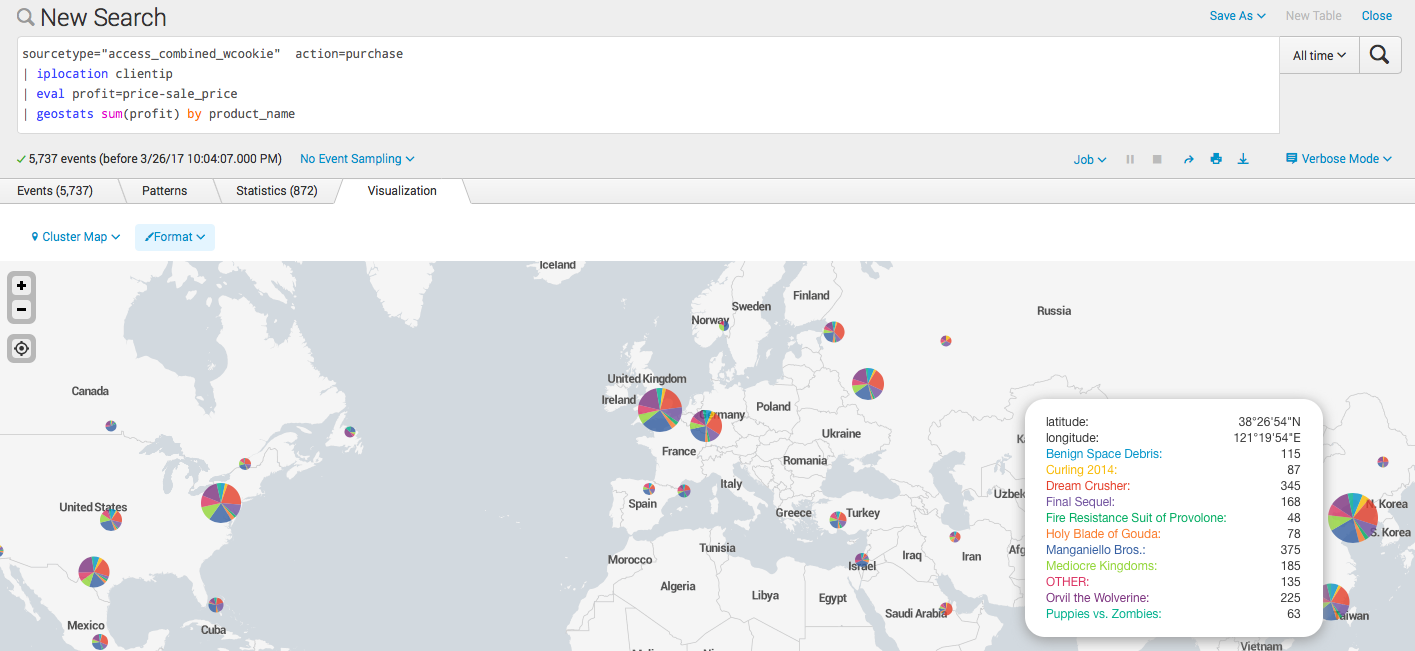Open the All time time range picker
The image size is (1415, 651).
(1318, 55)
